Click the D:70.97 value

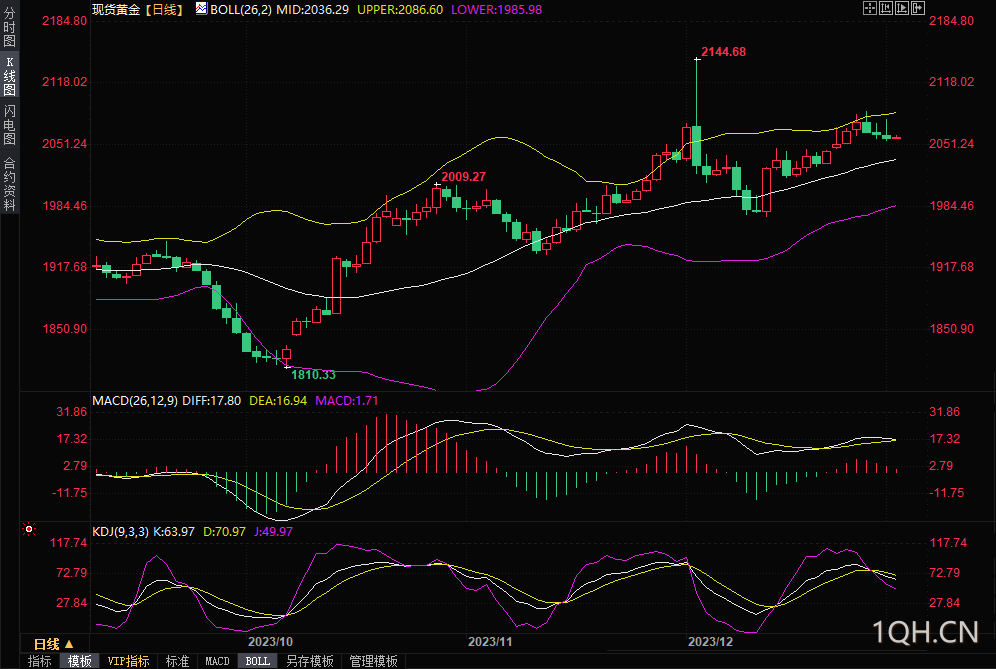click(224, 532)
